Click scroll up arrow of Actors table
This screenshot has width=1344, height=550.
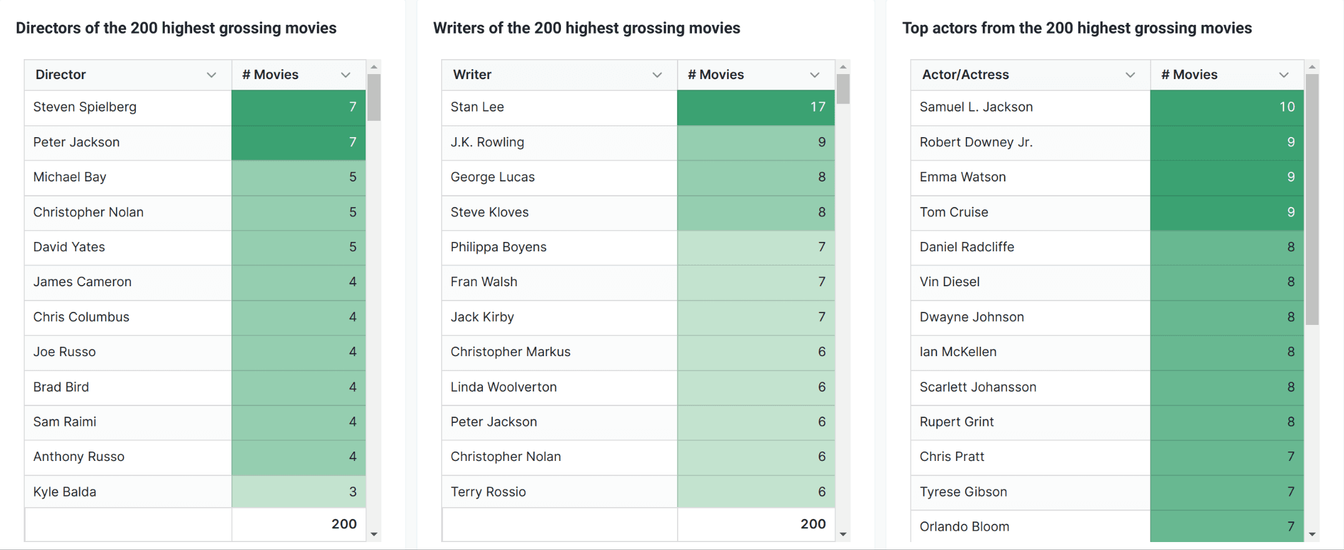[x=1312, y=67]
